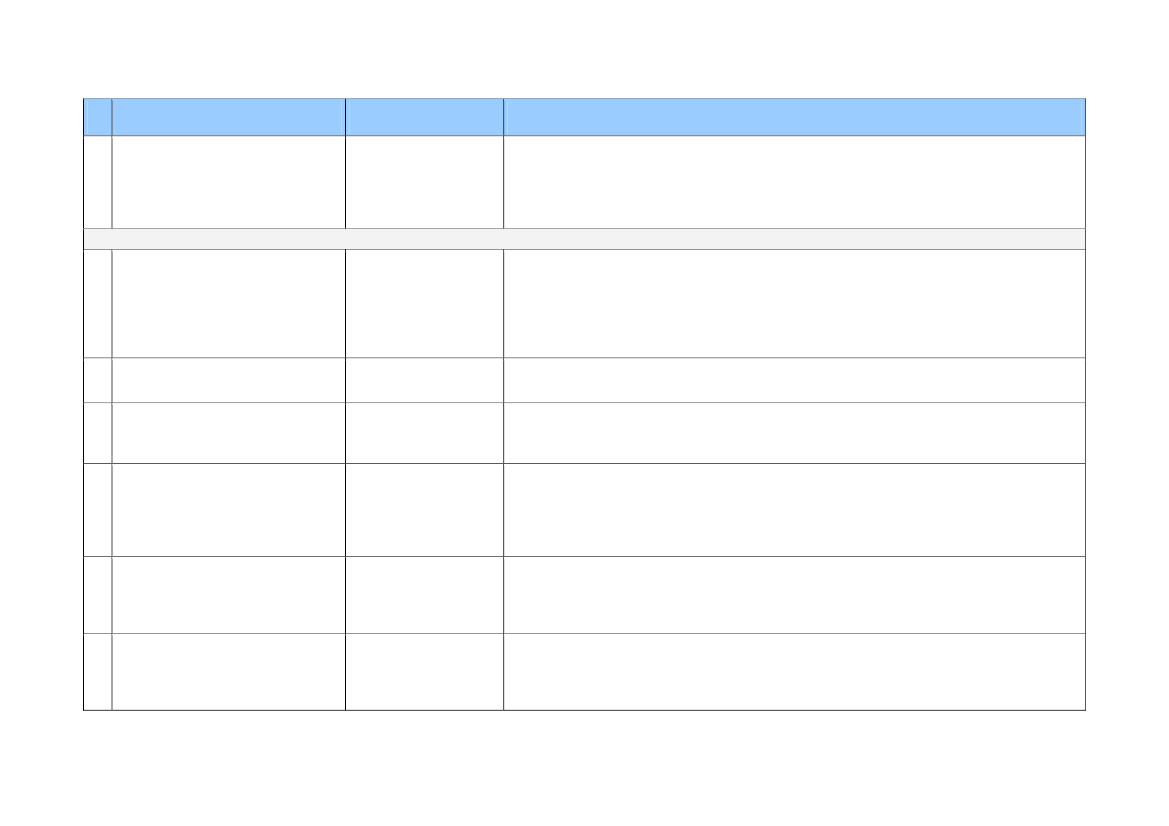Click second-column cell in second-to-last row
The height and width of the screenshot is (826, 1169).
click(228, 595)
